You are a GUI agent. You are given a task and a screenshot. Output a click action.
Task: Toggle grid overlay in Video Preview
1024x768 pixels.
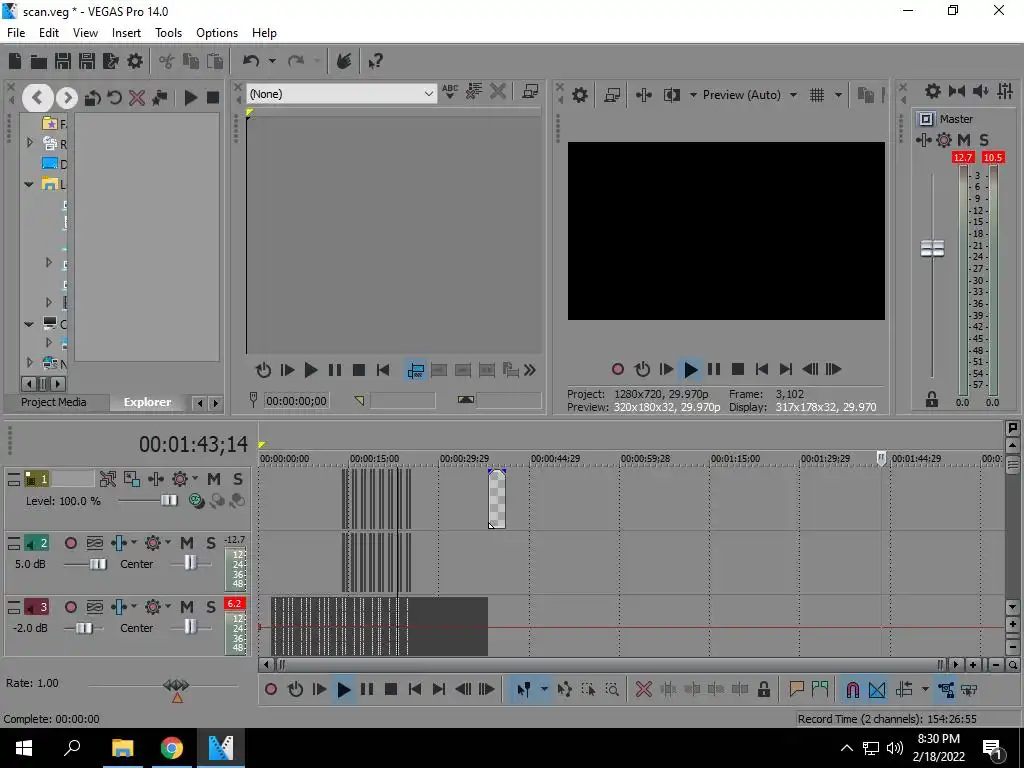[x=817, y=95]
